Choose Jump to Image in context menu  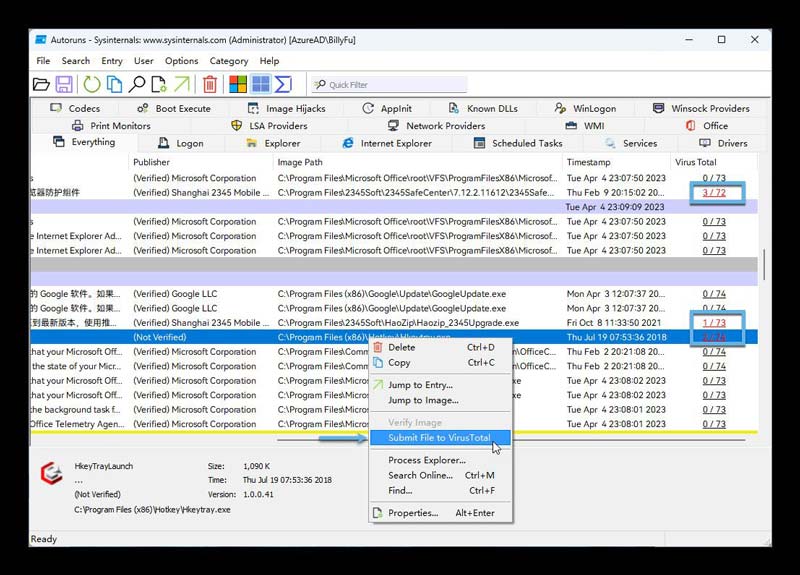tap(440, 401)
